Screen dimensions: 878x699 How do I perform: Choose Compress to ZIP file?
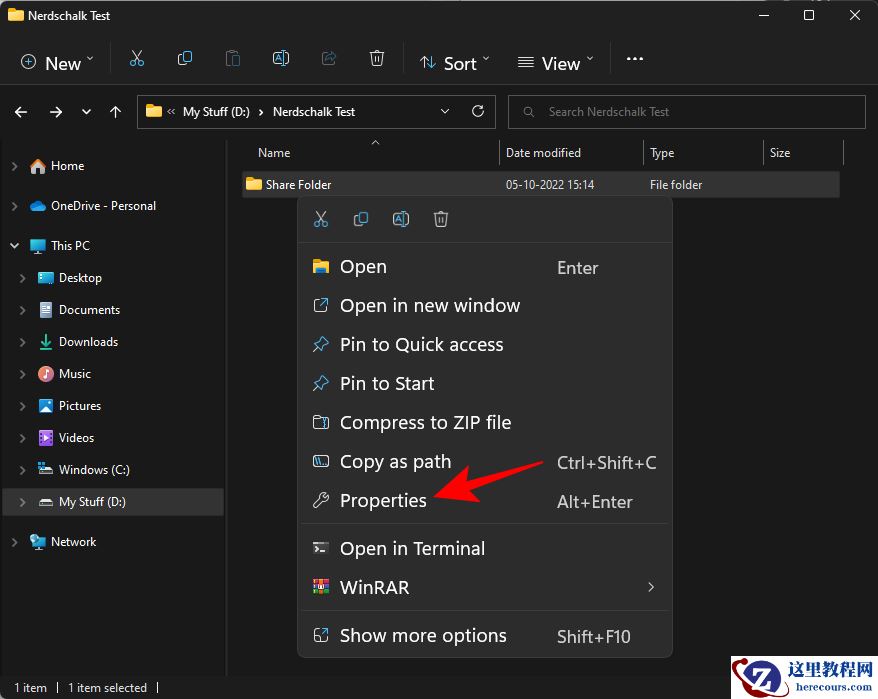[485, 422]
